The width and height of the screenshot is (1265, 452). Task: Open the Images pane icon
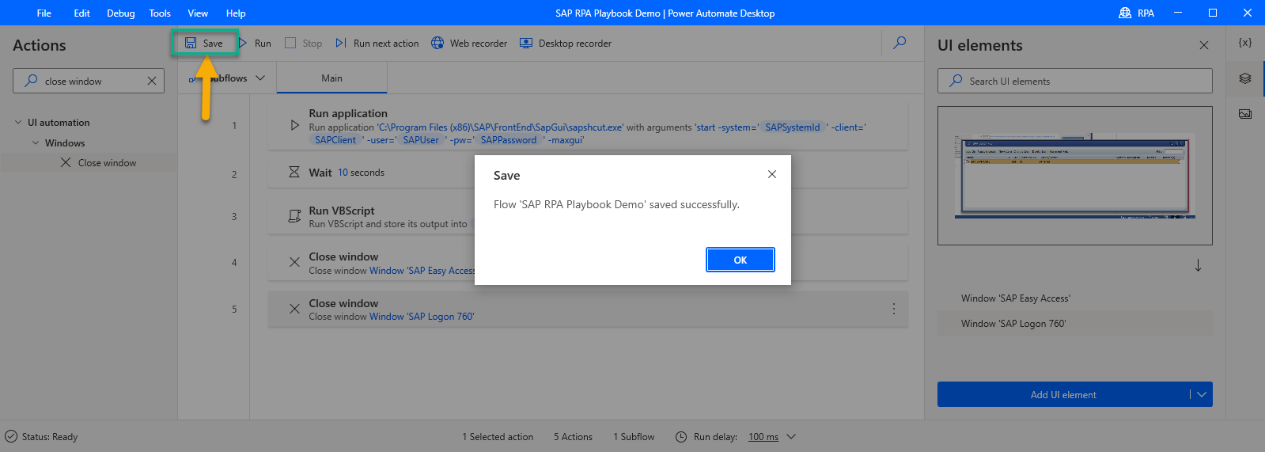[x=1245, y=113]
